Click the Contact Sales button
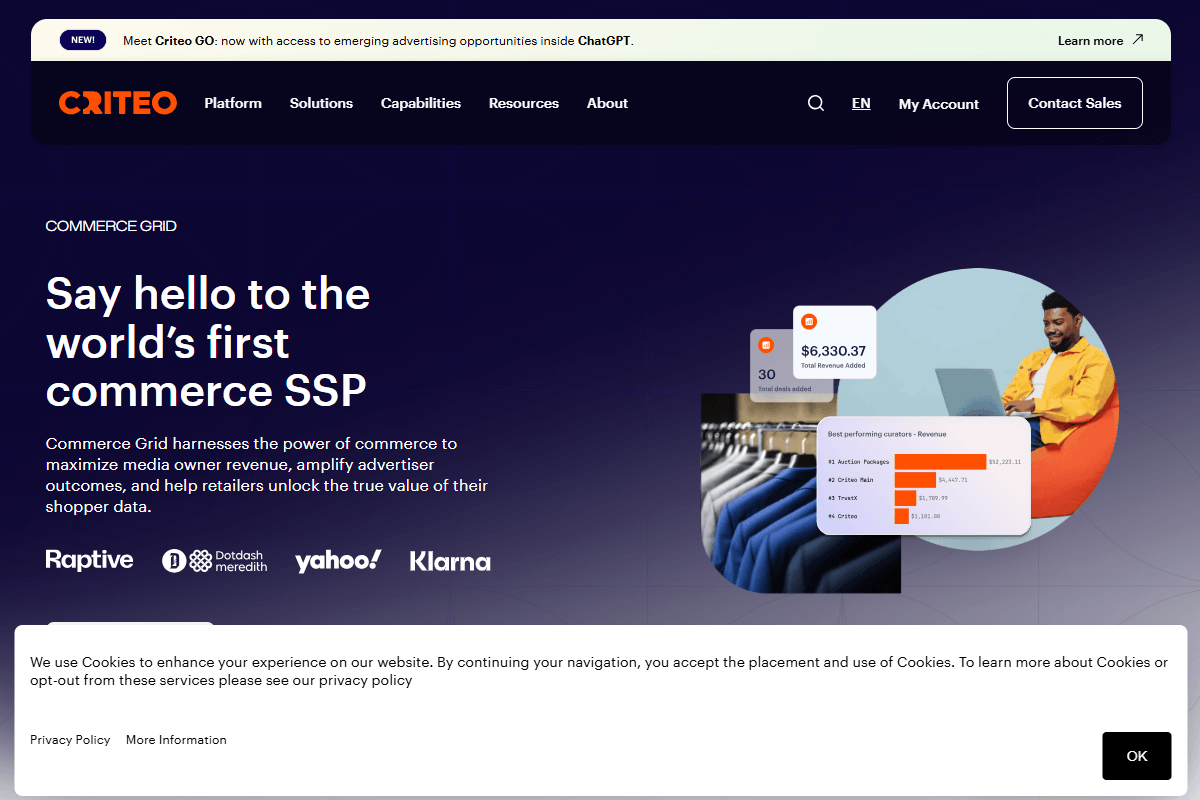 (x=1075, y=103)
